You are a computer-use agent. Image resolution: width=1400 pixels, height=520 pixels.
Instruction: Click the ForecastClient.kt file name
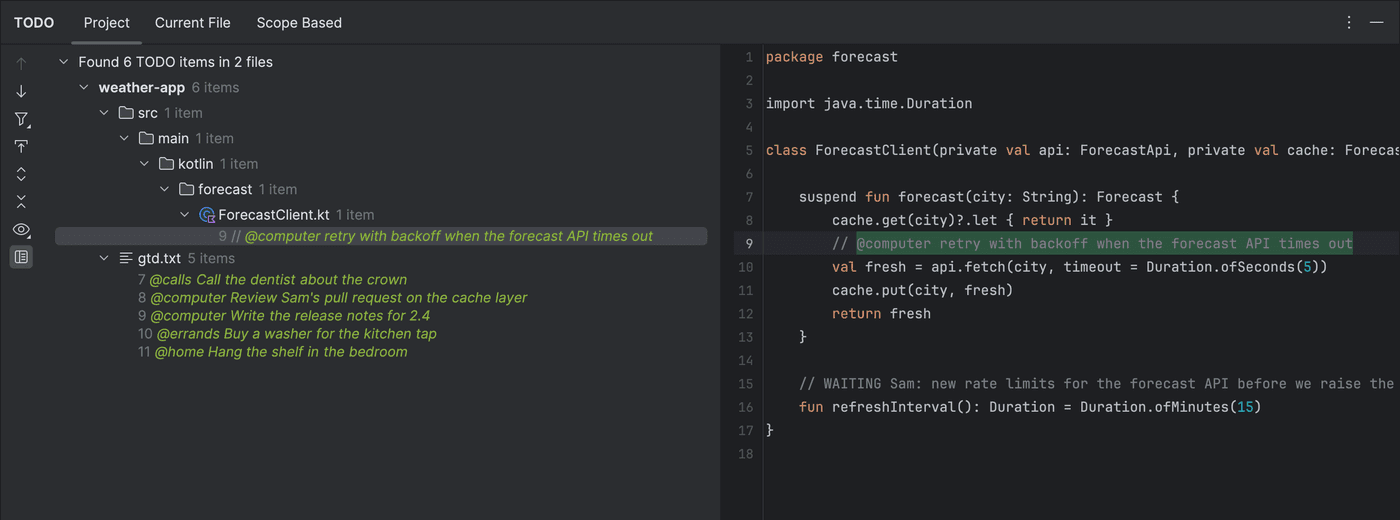[x=274, y=215]
